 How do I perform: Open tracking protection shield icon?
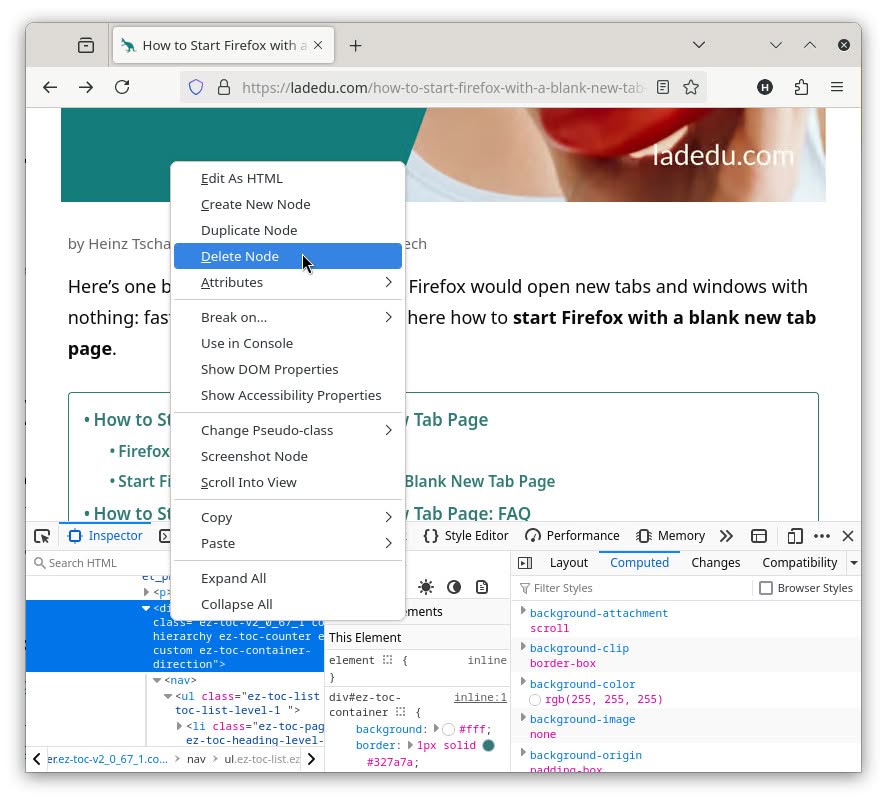[x=196, y=88]
